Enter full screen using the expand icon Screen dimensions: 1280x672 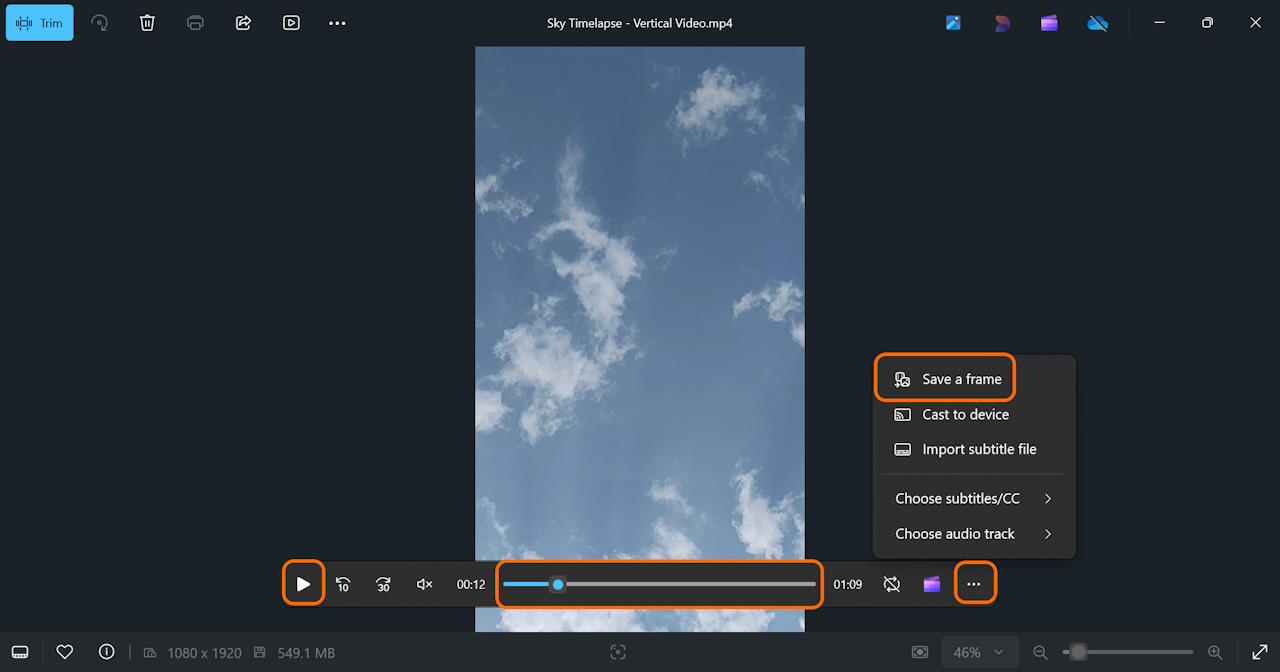(x=1259, y=652)
